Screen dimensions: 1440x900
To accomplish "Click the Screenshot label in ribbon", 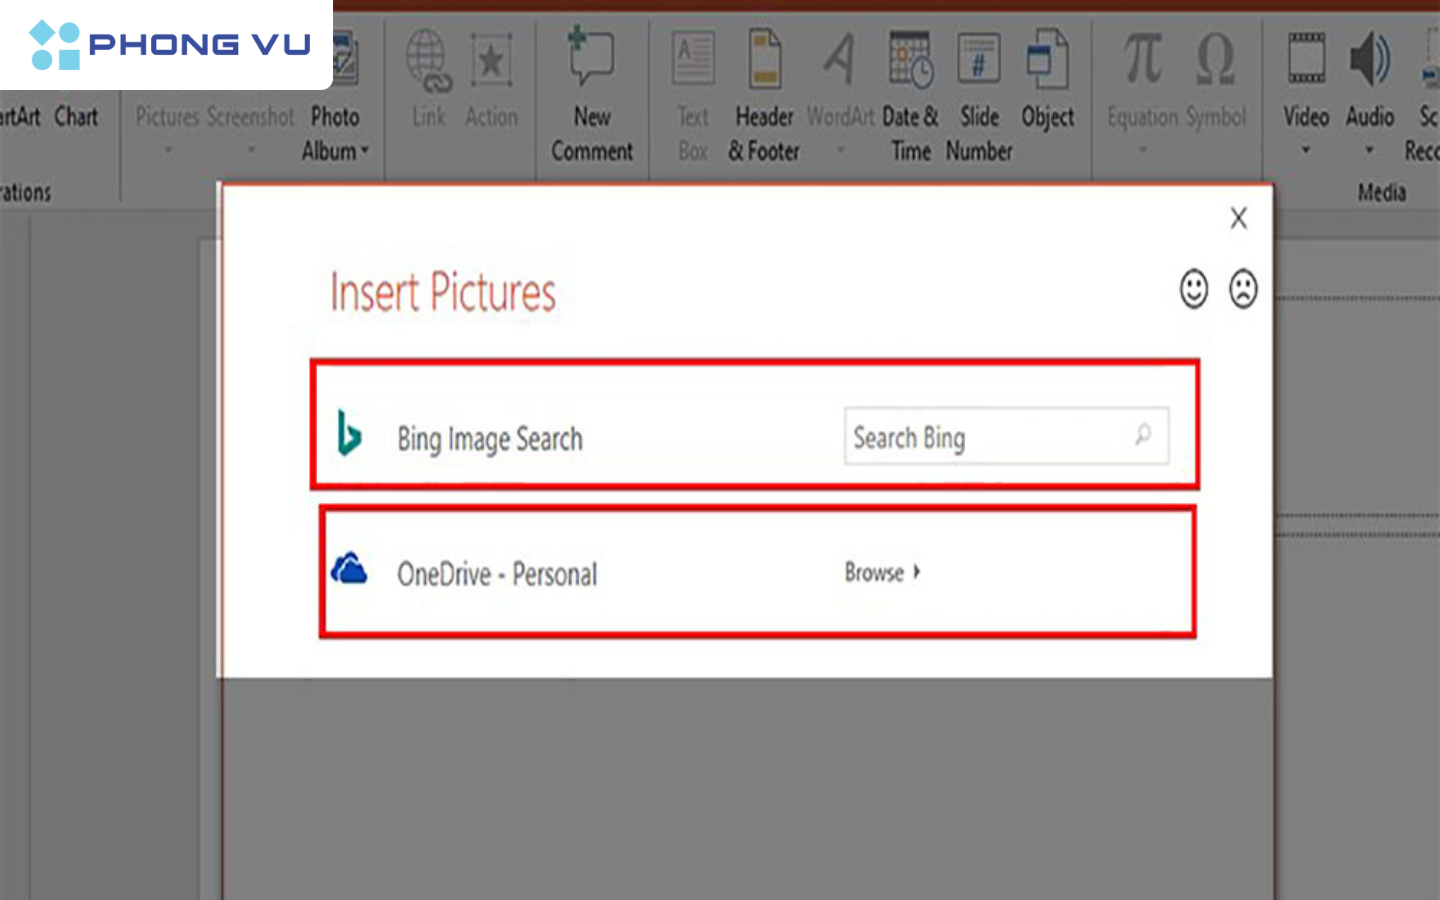I will tap(251, 117).
